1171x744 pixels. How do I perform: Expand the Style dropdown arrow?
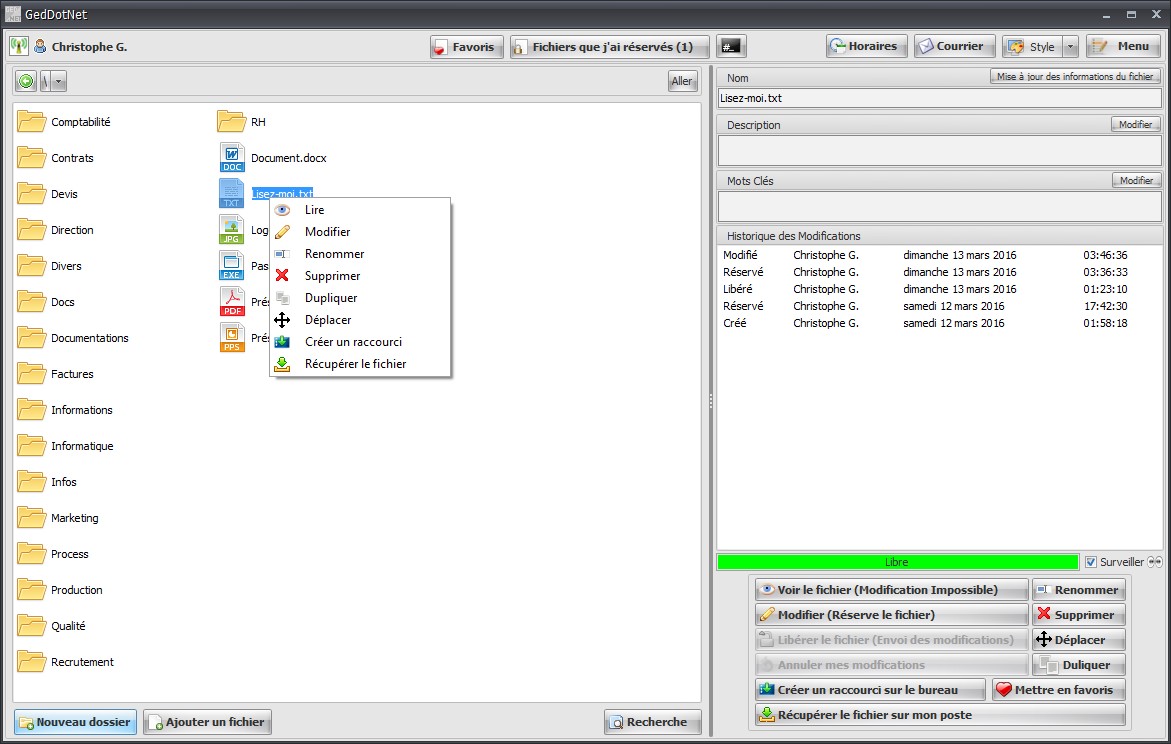(1070, 46)
